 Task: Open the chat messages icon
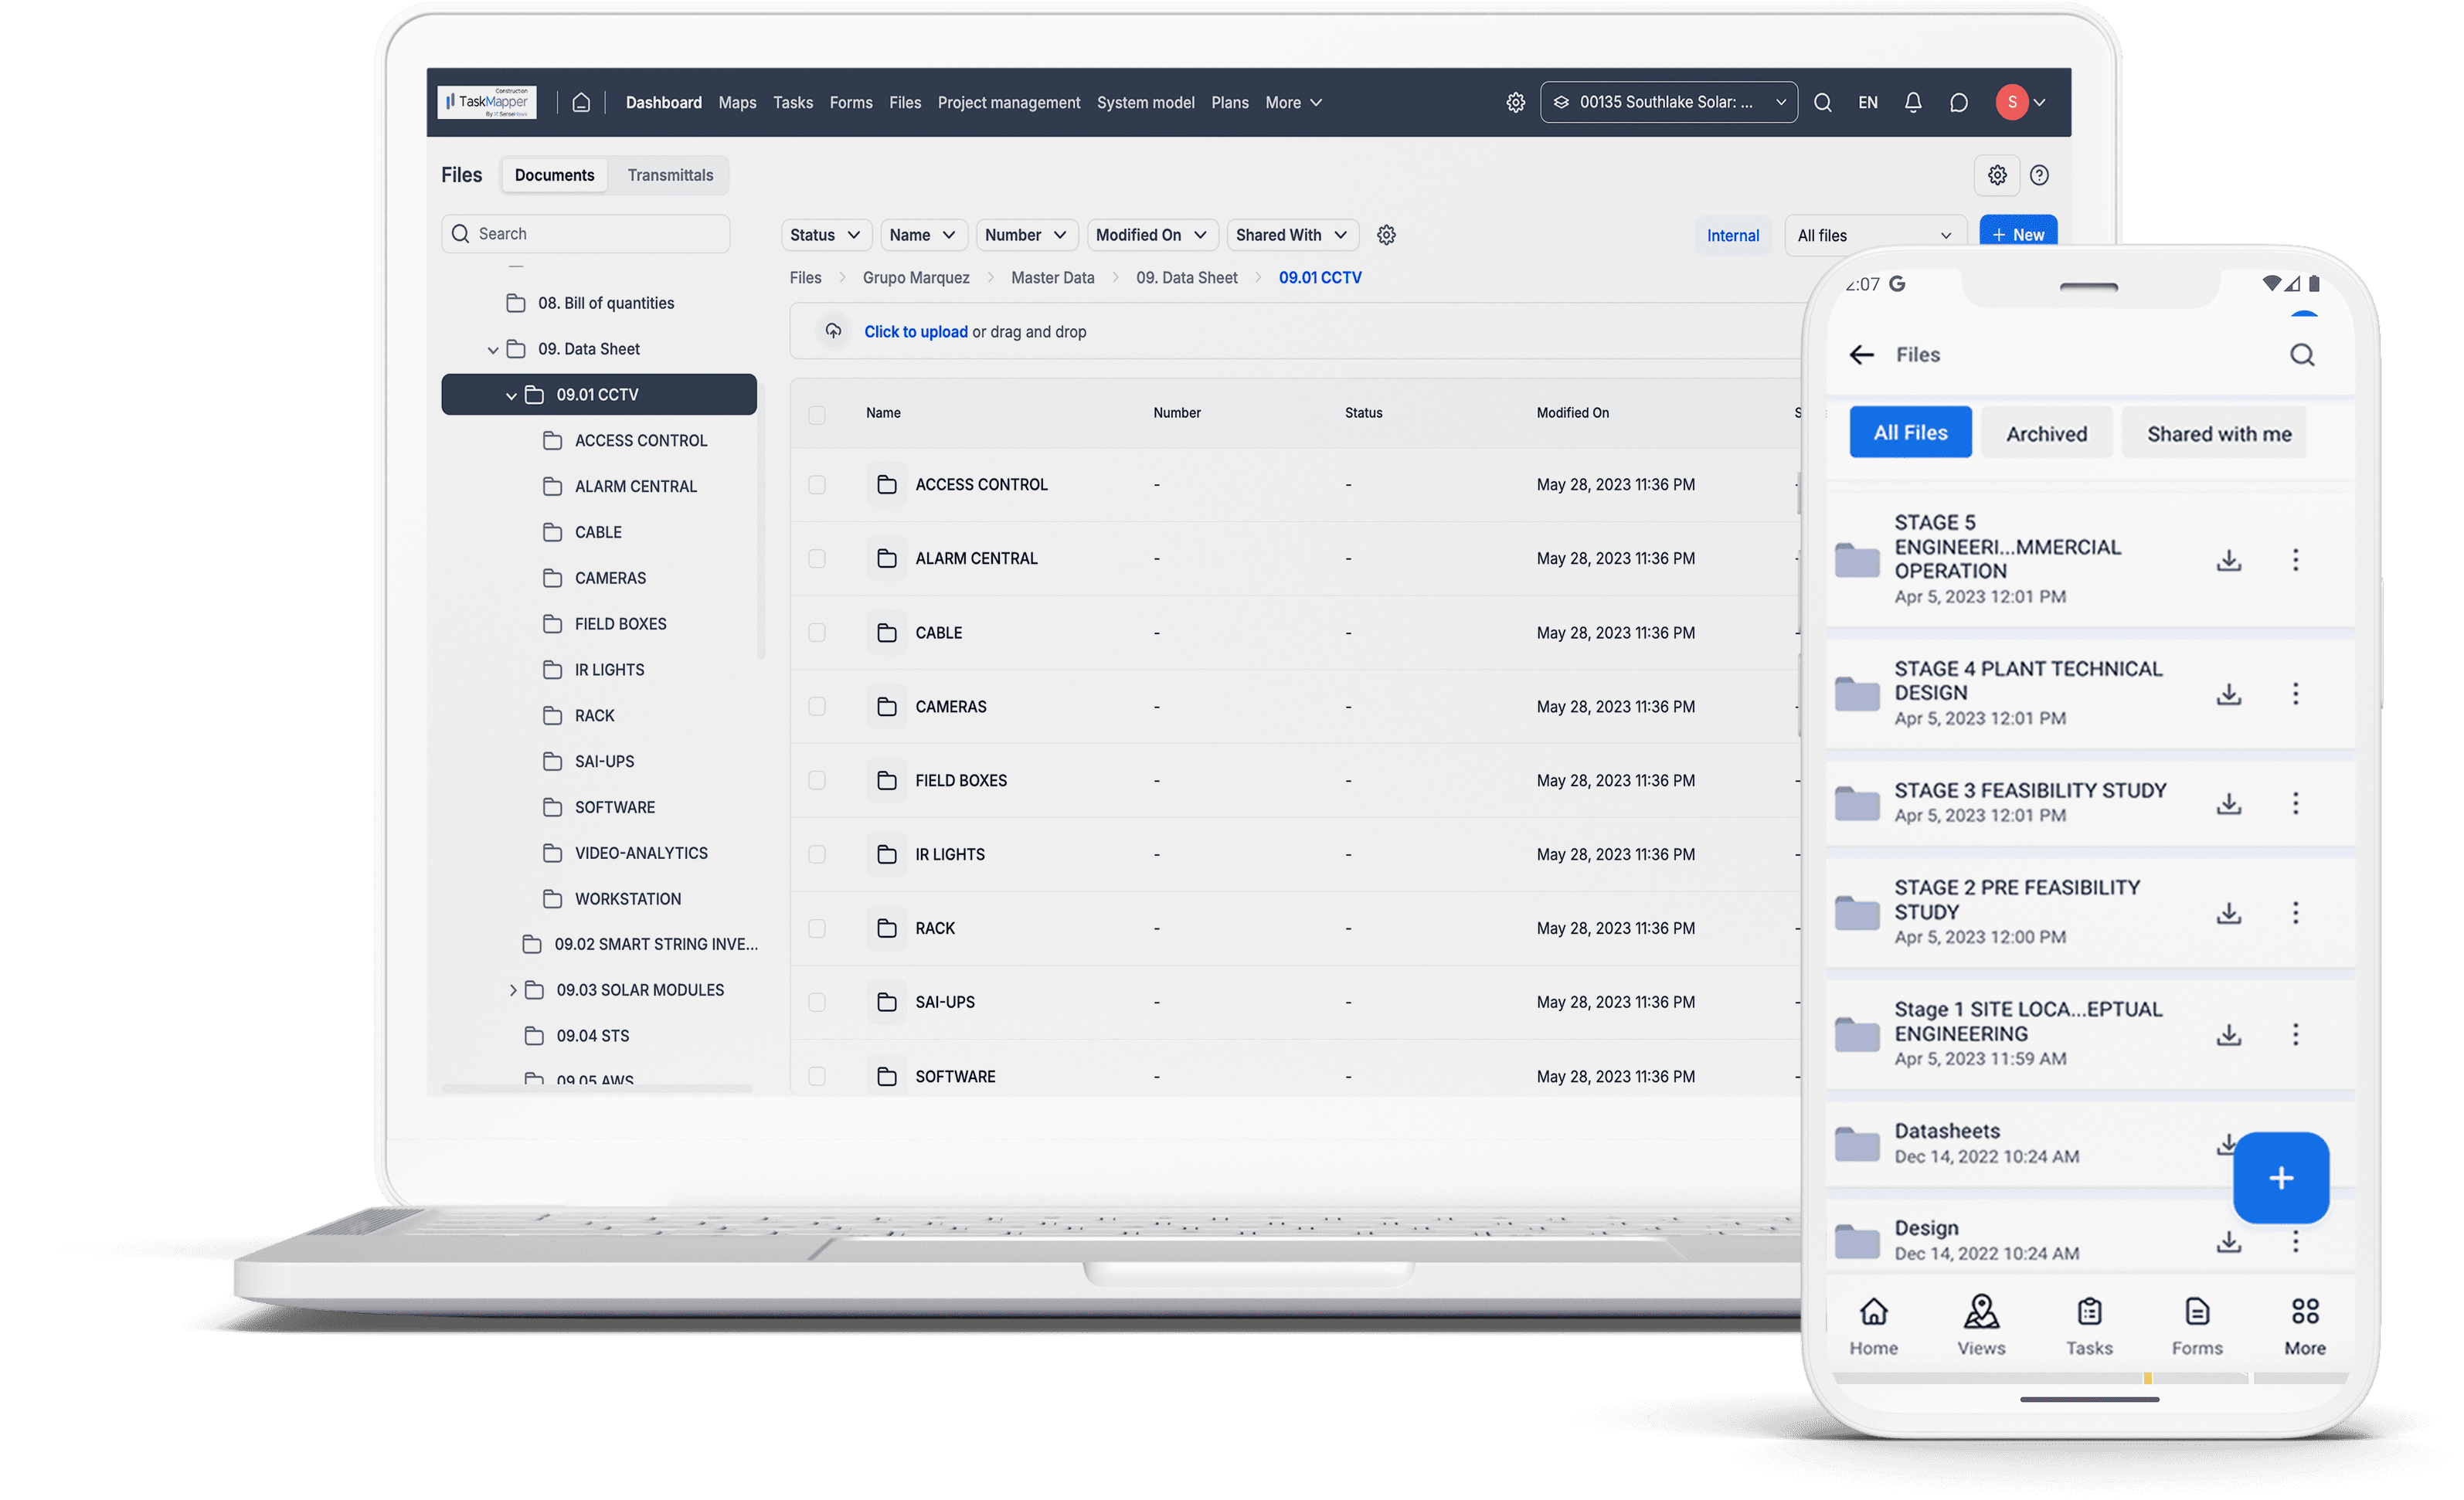point(1959,102)
